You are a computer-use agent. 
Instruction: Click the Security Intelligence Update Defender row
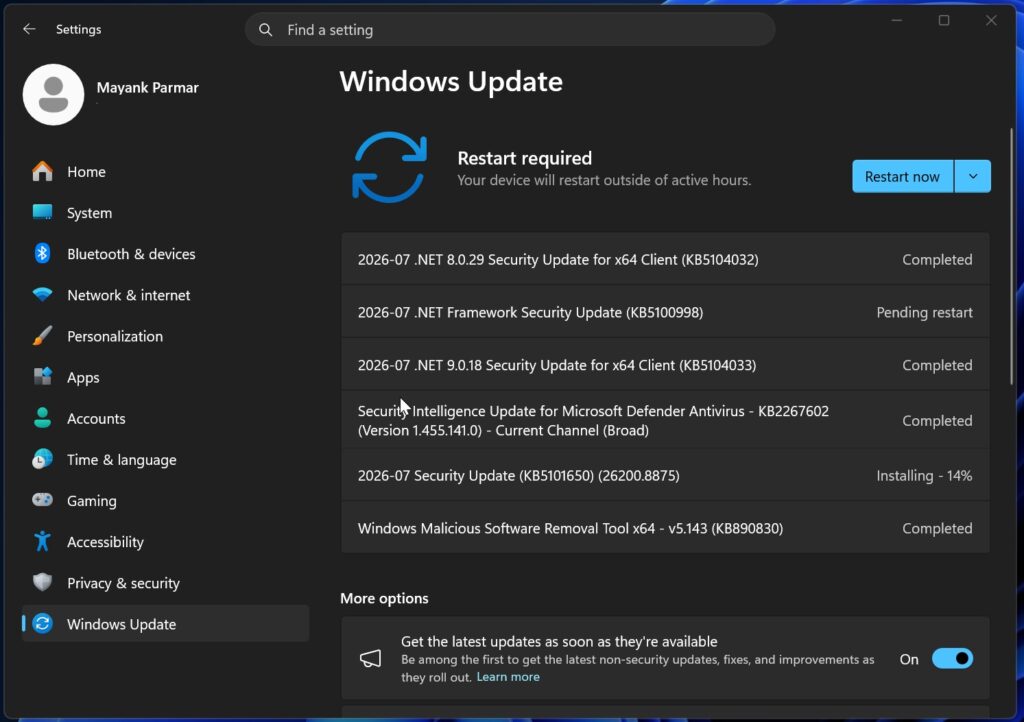click(665, 420)
